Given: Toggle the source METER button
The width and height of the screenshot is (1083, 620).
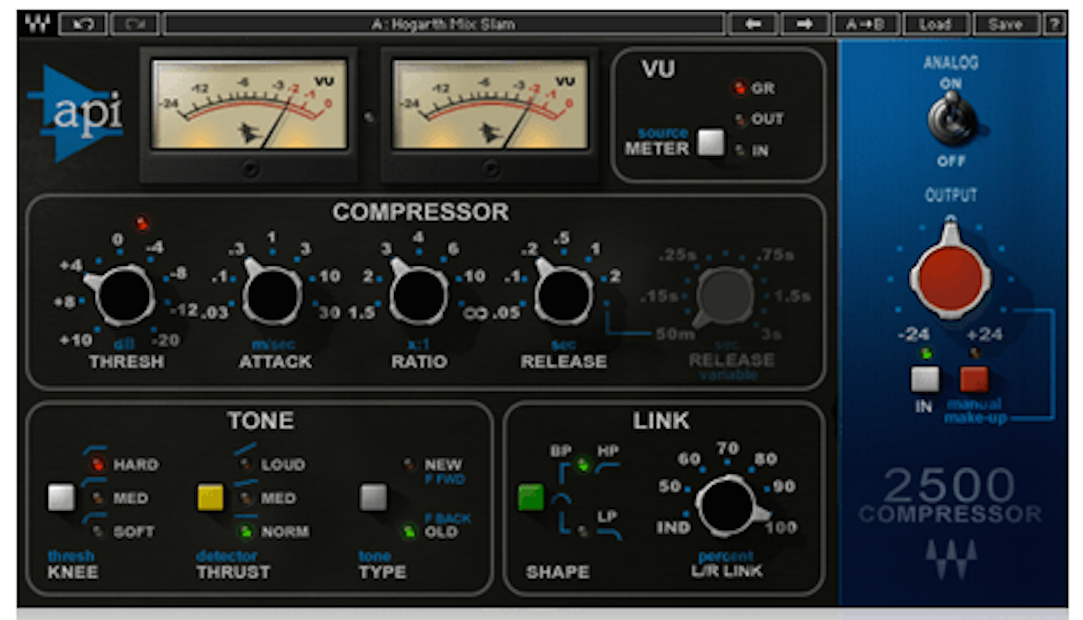Looking at the screenshot, I should (x=711, y=142).
